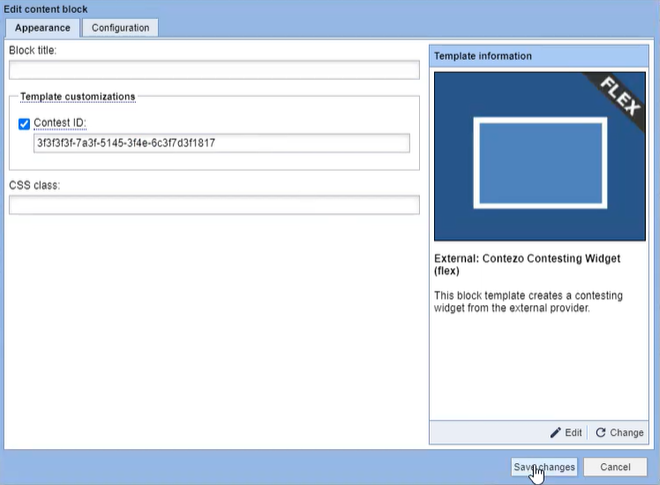Click the Change refresh icon

point(601,432)
